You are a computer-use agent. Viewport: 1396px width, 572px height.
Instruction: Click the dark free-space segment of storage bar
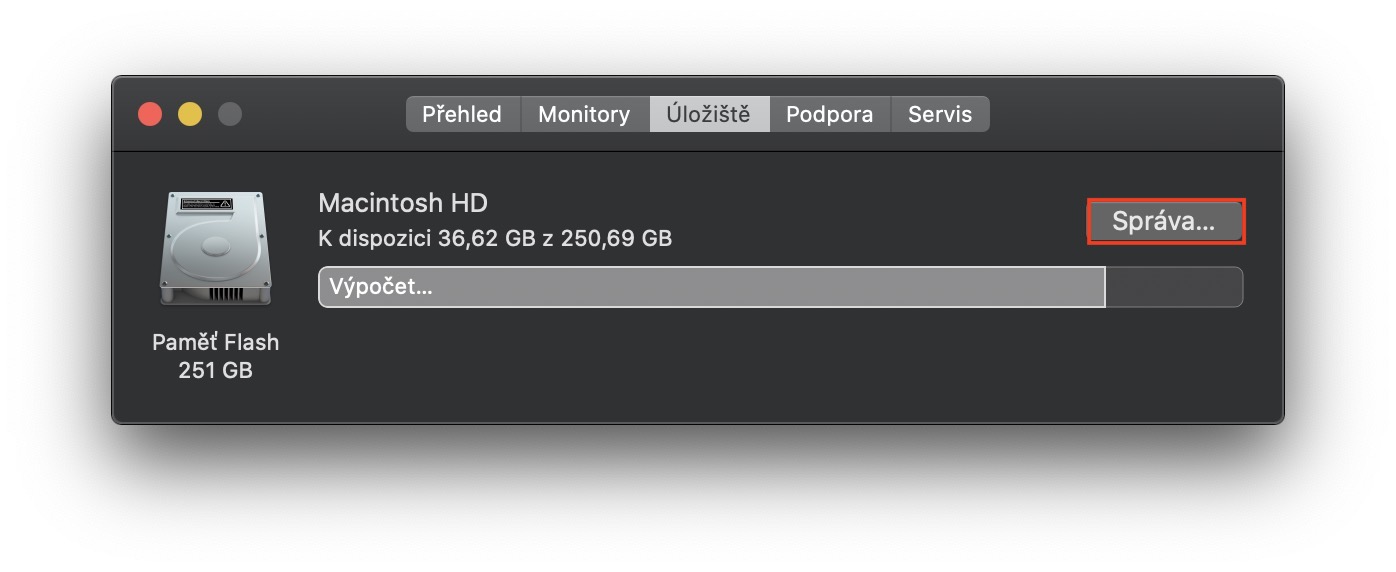[x=1173, y=288]
